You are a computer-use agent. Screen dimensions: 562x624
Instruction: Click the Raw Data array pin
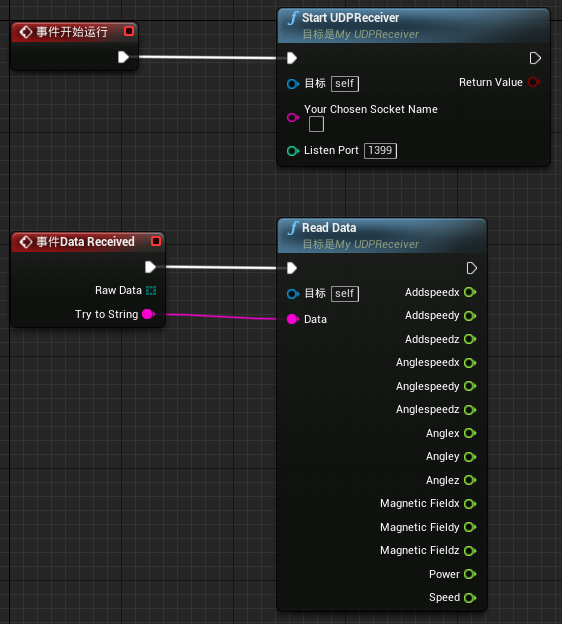[151, 291]
